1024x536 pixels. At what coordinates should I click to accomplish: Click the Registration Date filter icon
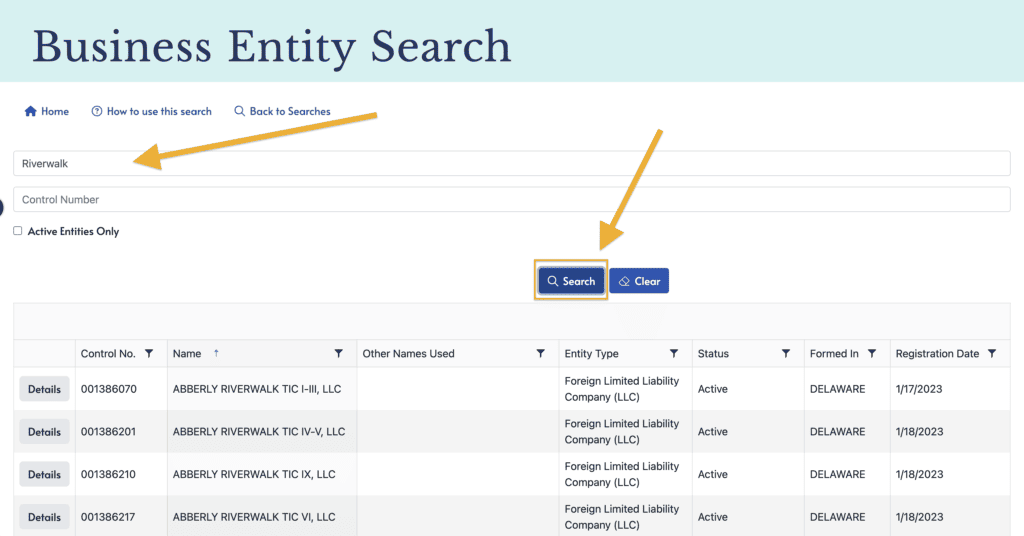click(x=992, y=354)
